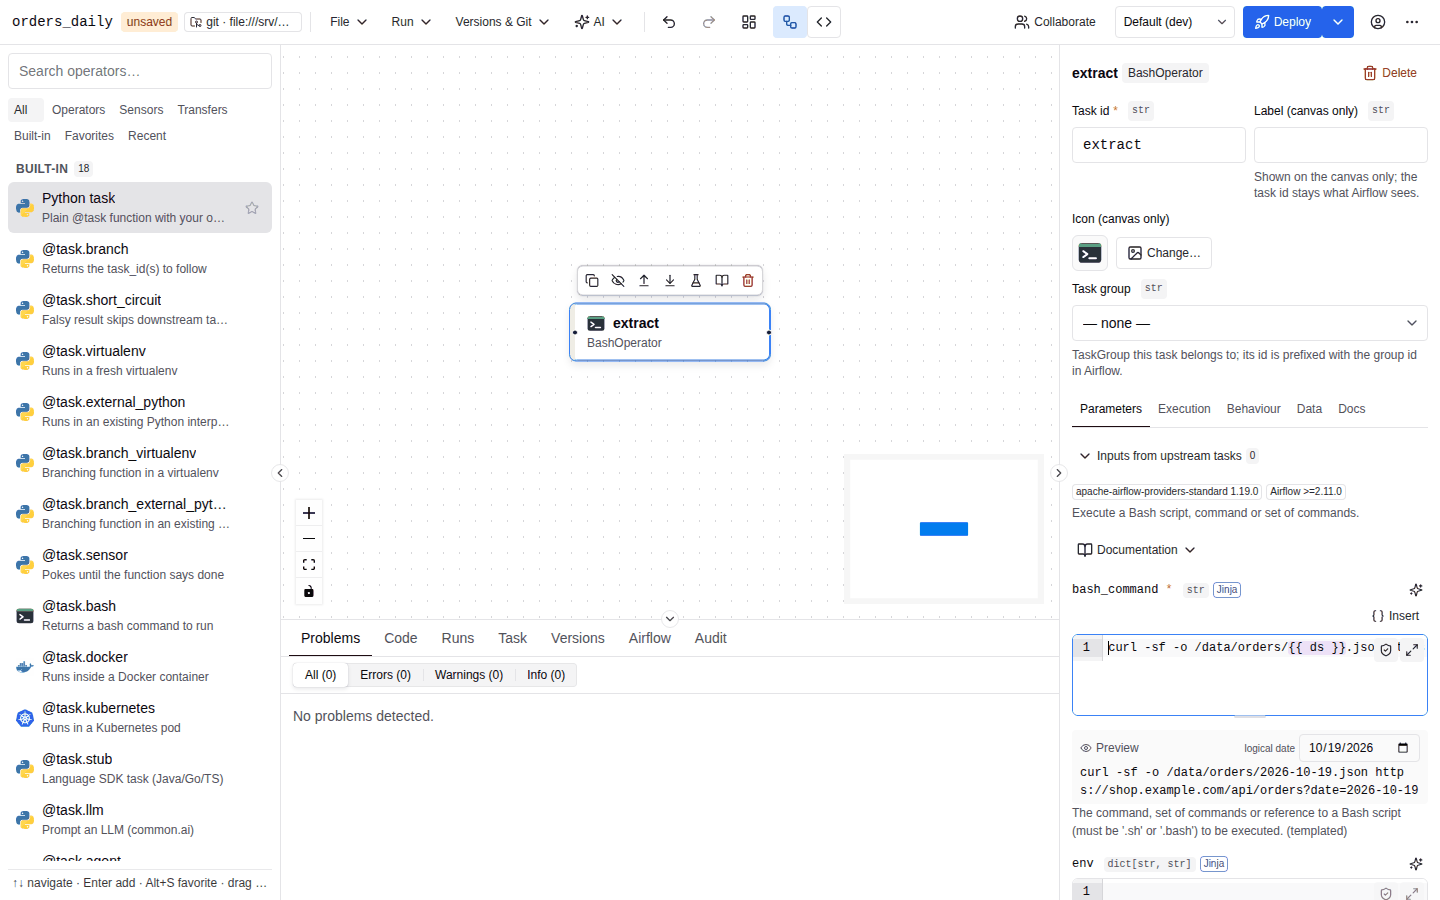Click the Change… icon button
The width and height of the screenshot is (1440, 900).
(1164, 253)
